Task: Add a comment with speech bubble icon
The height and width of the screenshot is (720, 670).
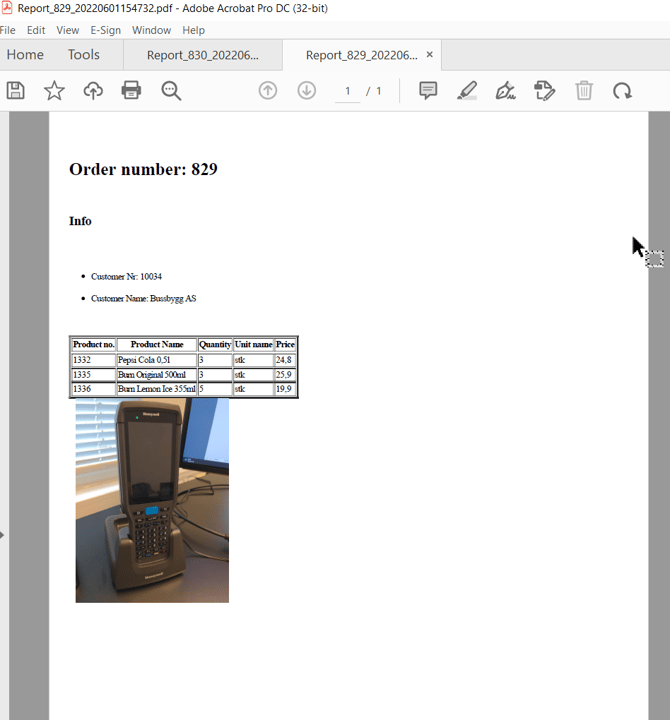Action: click(x=428, y=91)
